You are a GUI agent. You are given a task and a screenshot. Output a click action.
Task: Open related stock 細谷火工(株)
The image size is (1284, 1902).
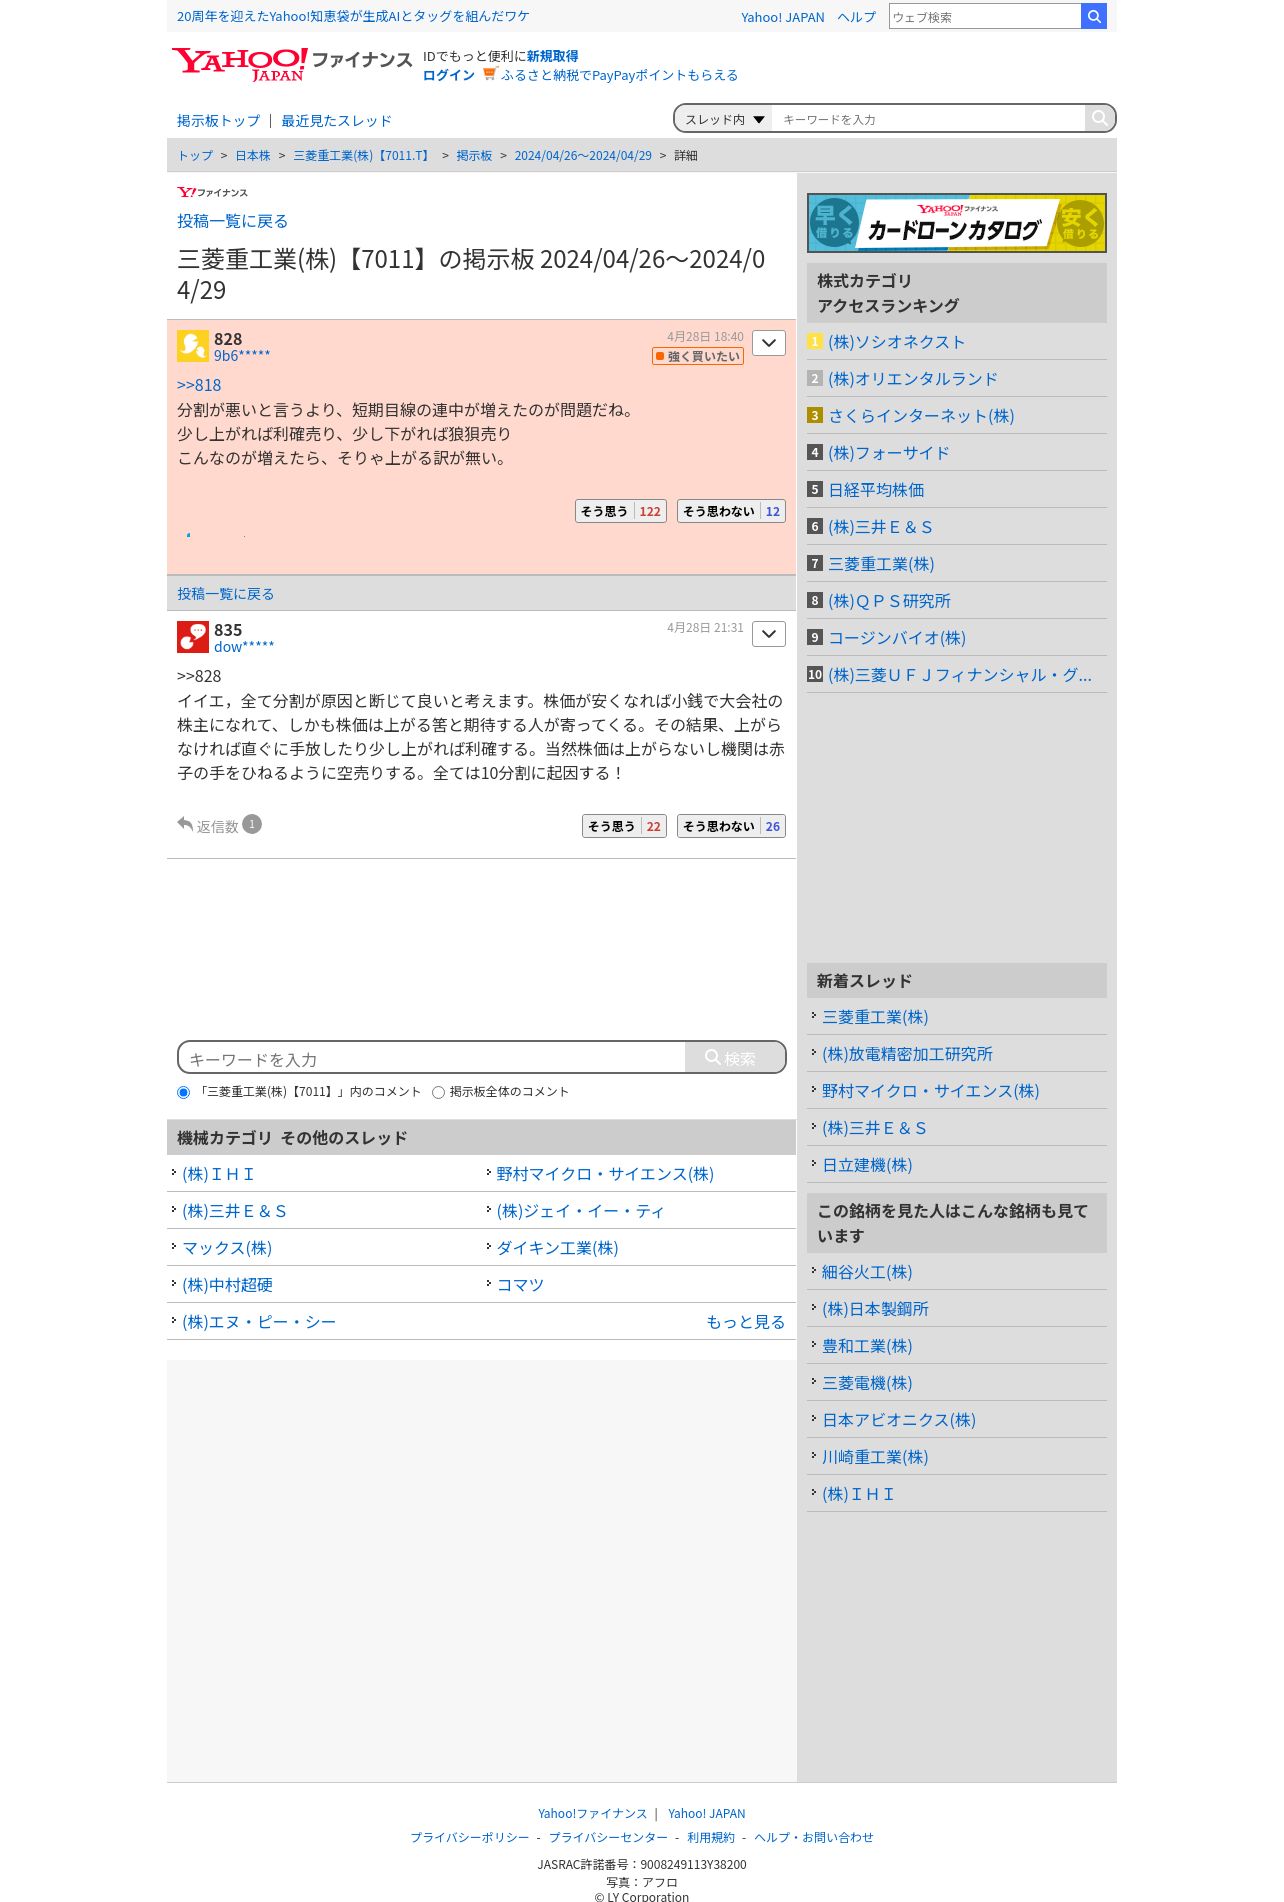[x=867, y=1272]
